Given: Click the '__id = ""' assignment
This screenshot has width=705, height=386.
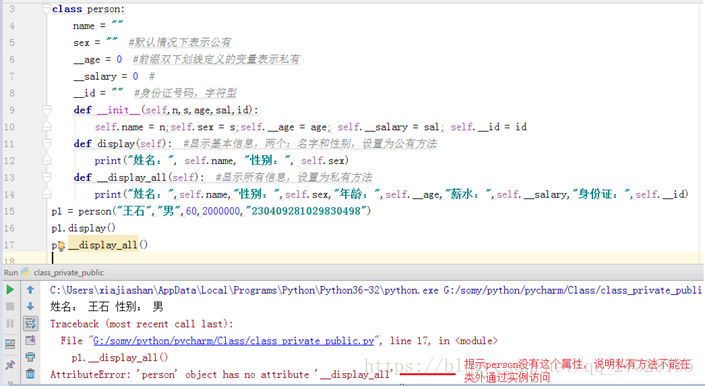Looking at the screenshot, I should tap(98, 93).
